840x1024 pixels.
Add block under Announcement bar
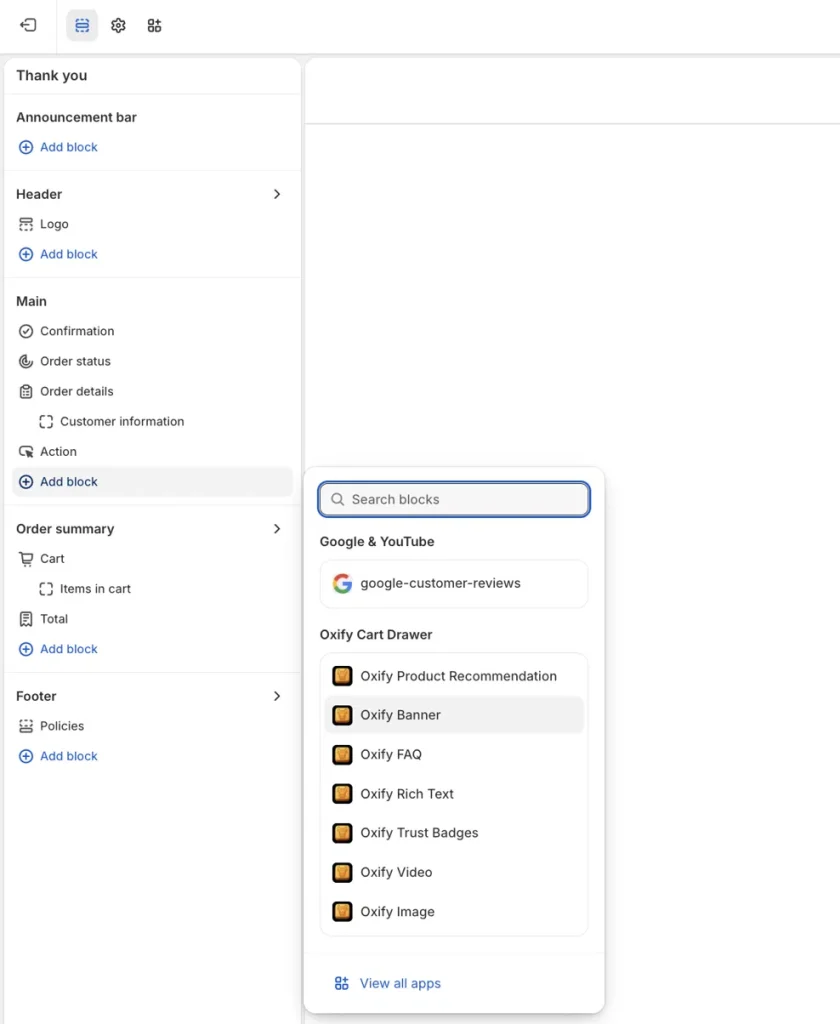click(58, 147)
